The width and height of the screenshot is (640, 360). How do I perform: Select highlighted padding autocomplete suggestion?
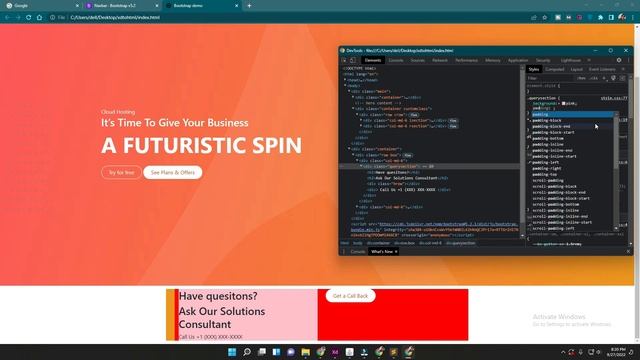click(x=573, y=115)
